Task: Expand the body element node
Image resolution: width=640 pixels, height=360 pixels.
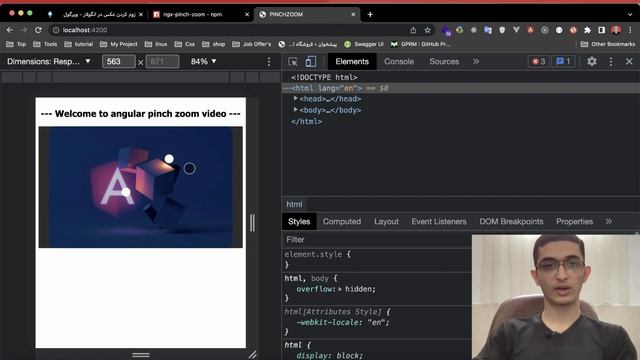Action: coord(295,110)
